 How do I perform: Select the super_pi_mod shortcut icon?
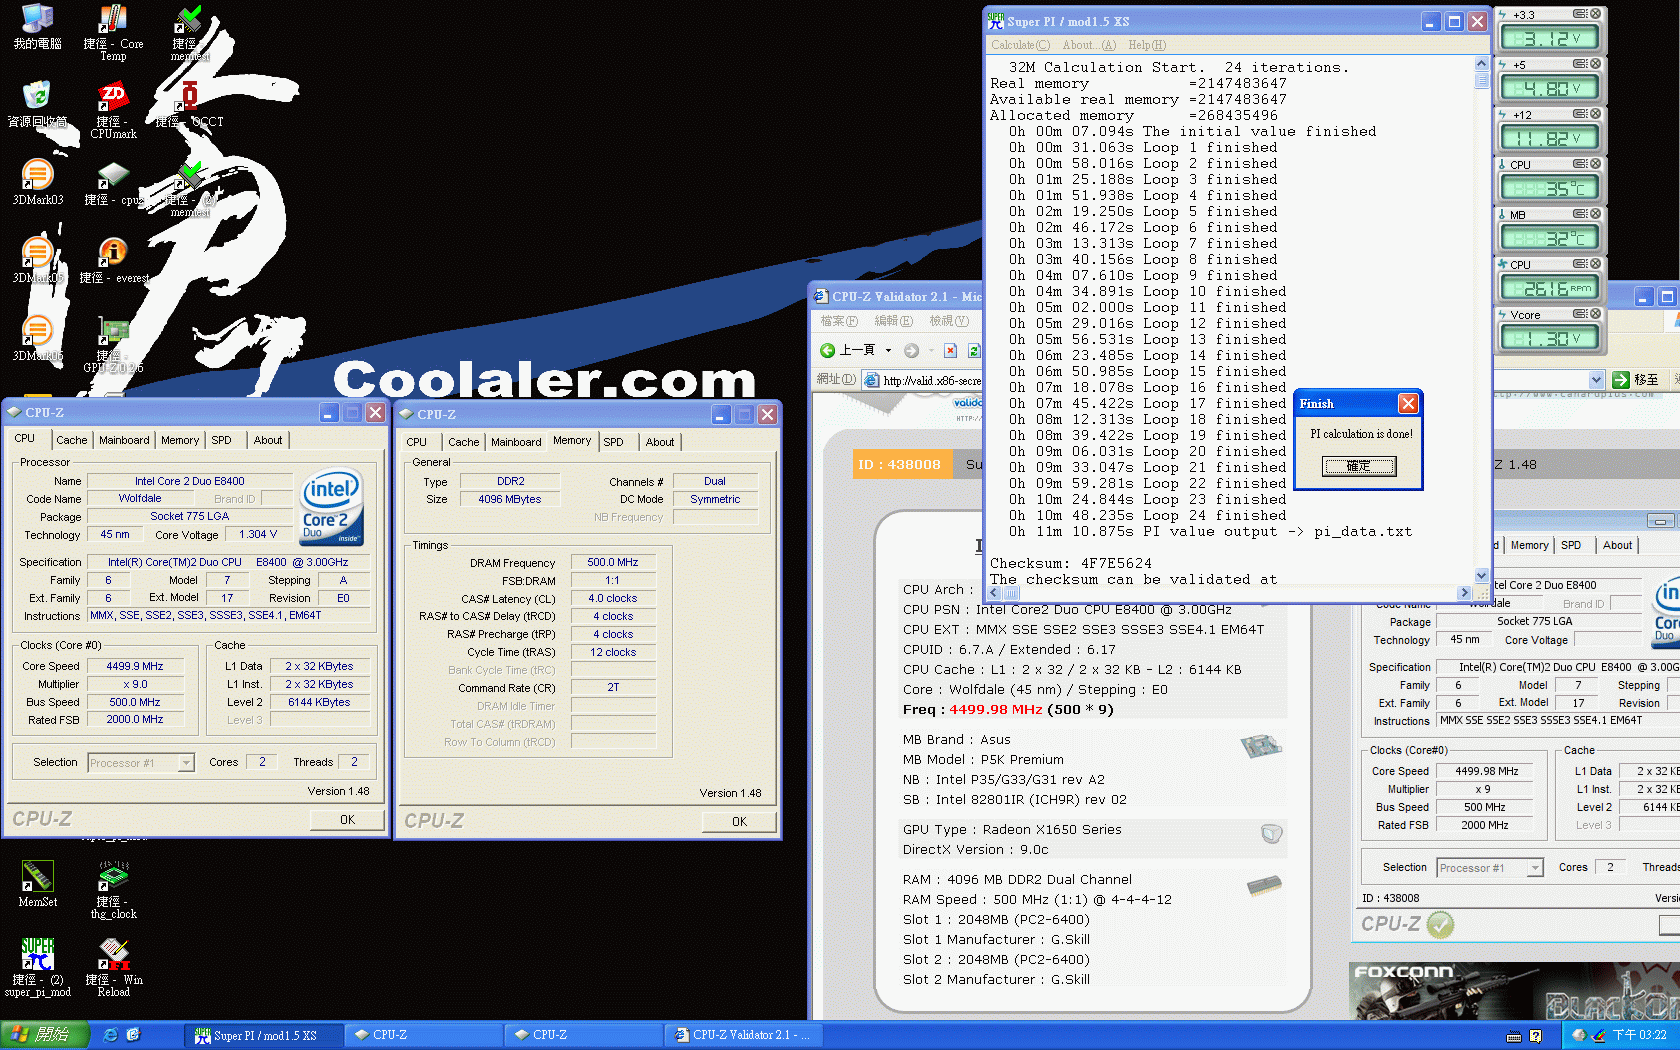(x=37, y=968)
